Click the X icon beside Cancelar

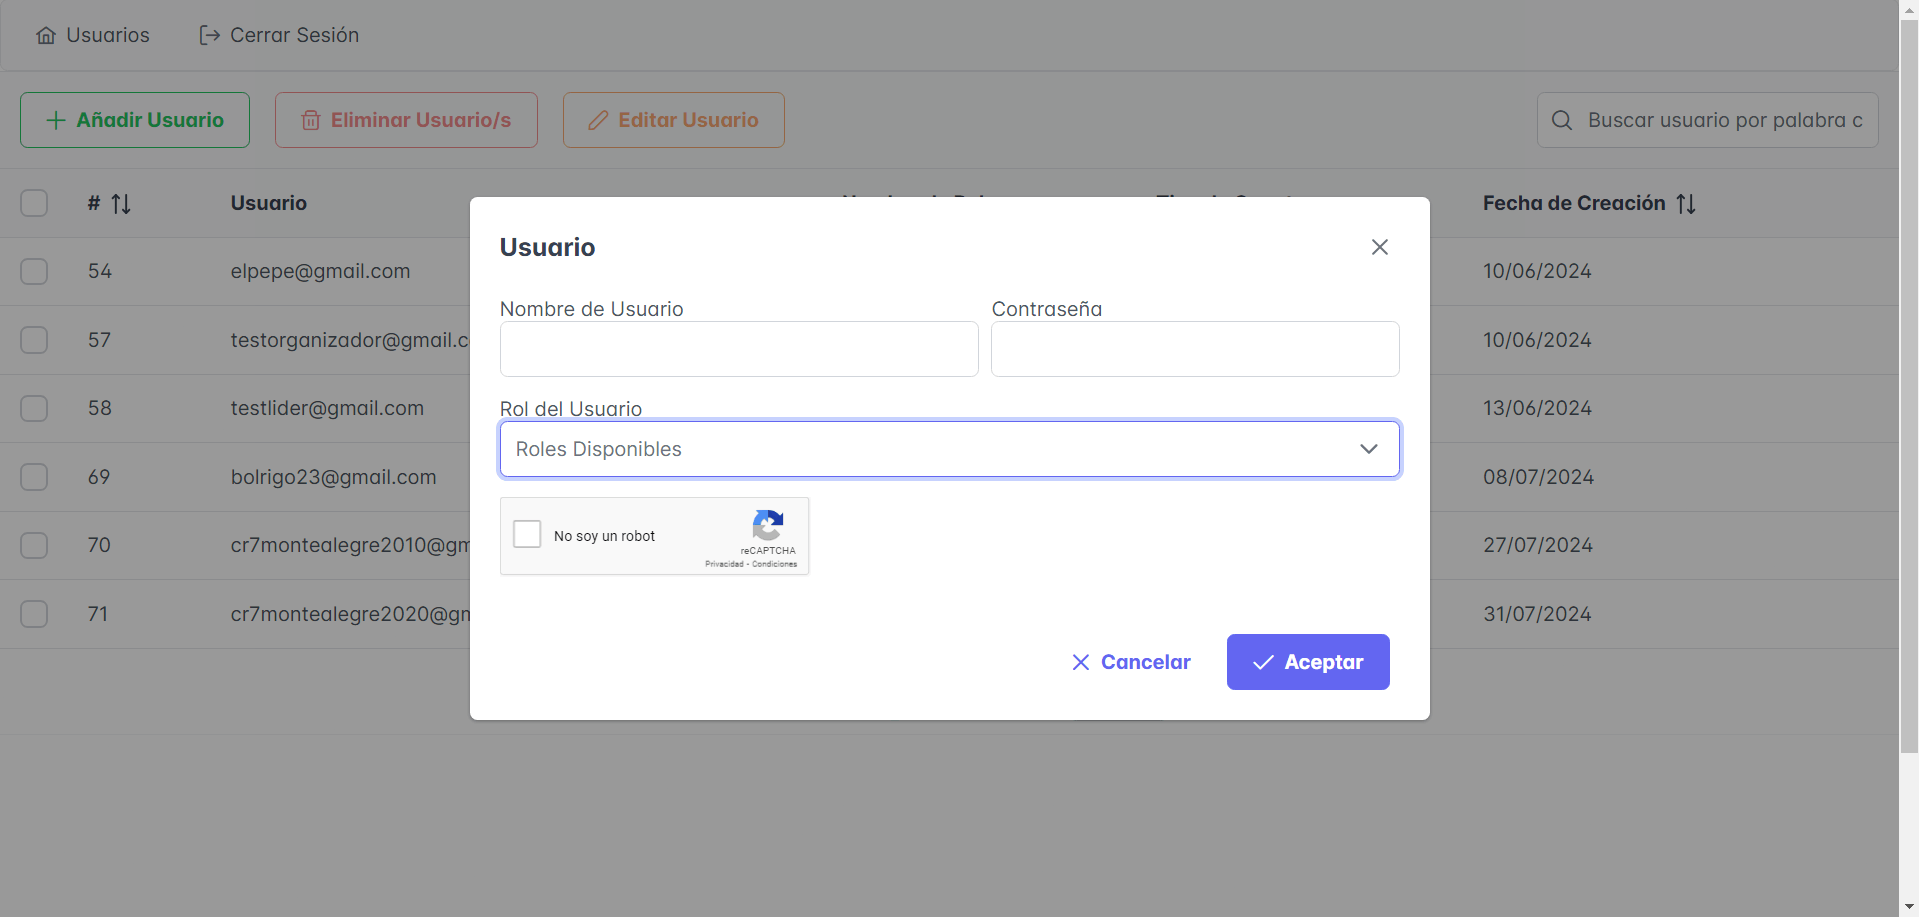(1081, 662)
